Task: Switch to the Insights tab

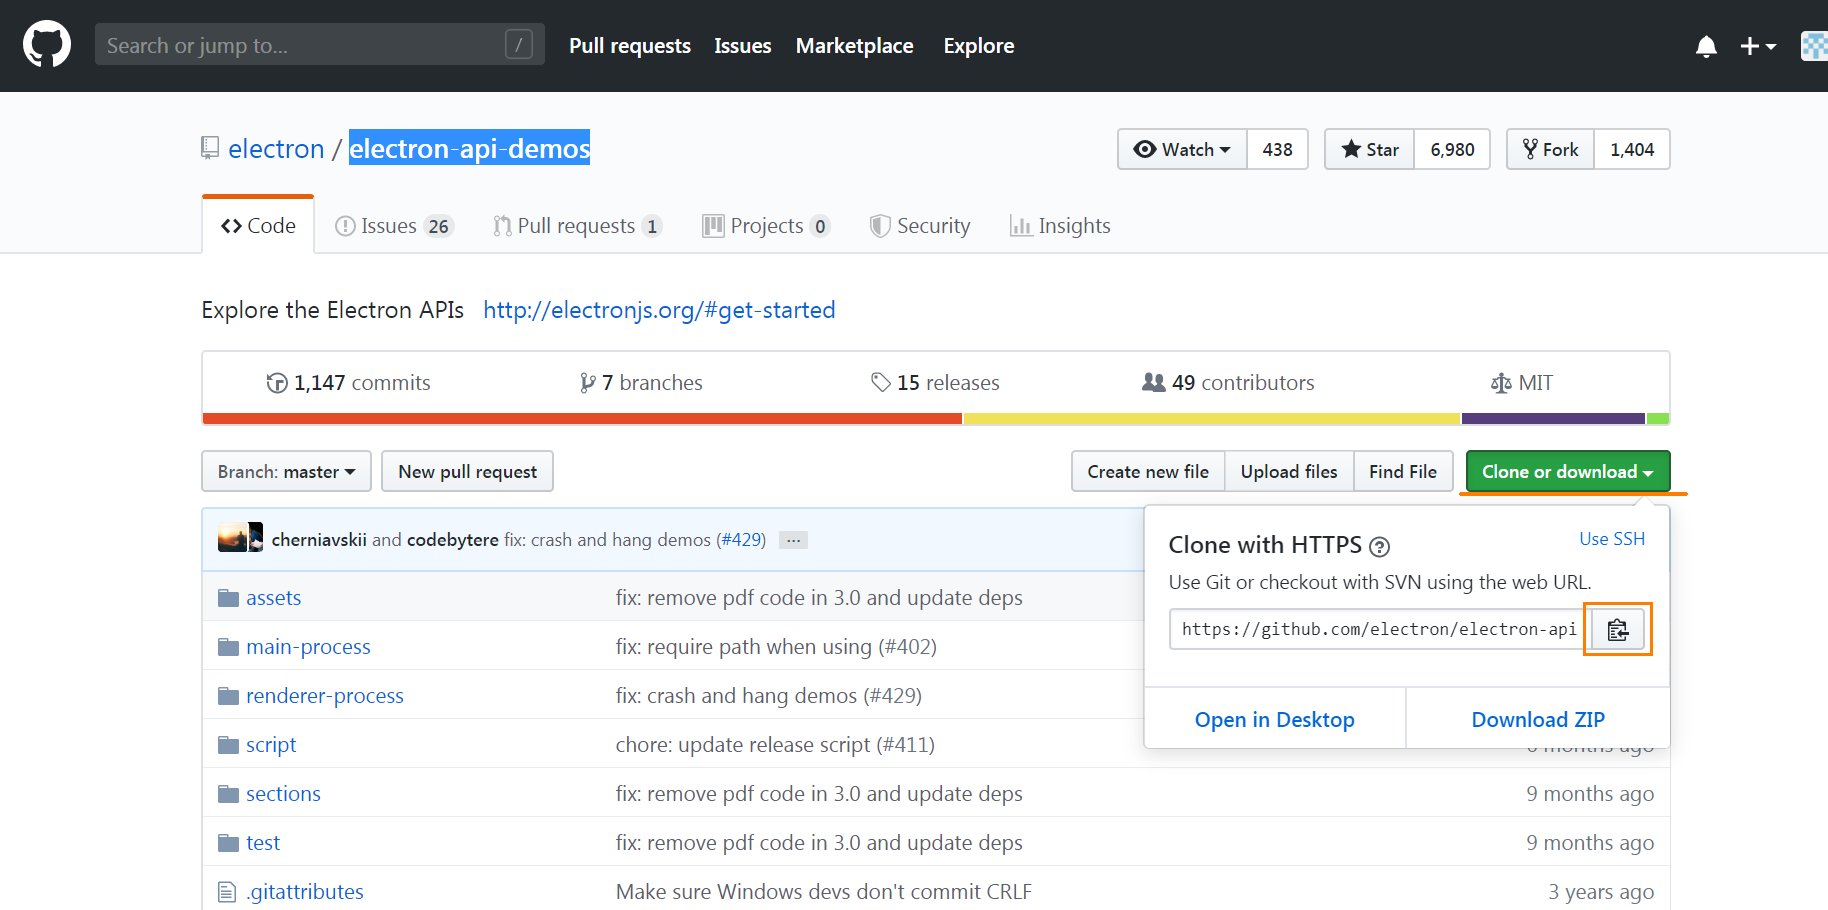Action: tap(1060, 226)
